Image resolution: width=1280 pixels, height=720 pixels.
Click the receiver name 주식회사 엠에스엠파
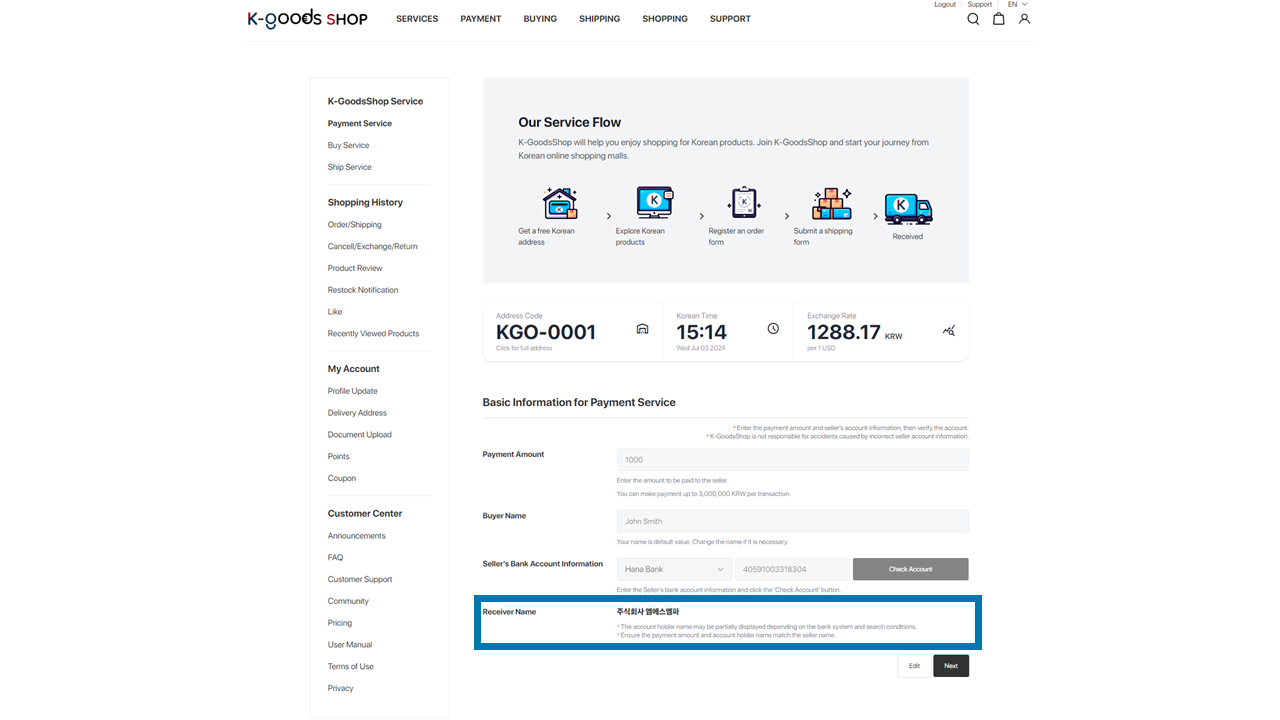648,611
